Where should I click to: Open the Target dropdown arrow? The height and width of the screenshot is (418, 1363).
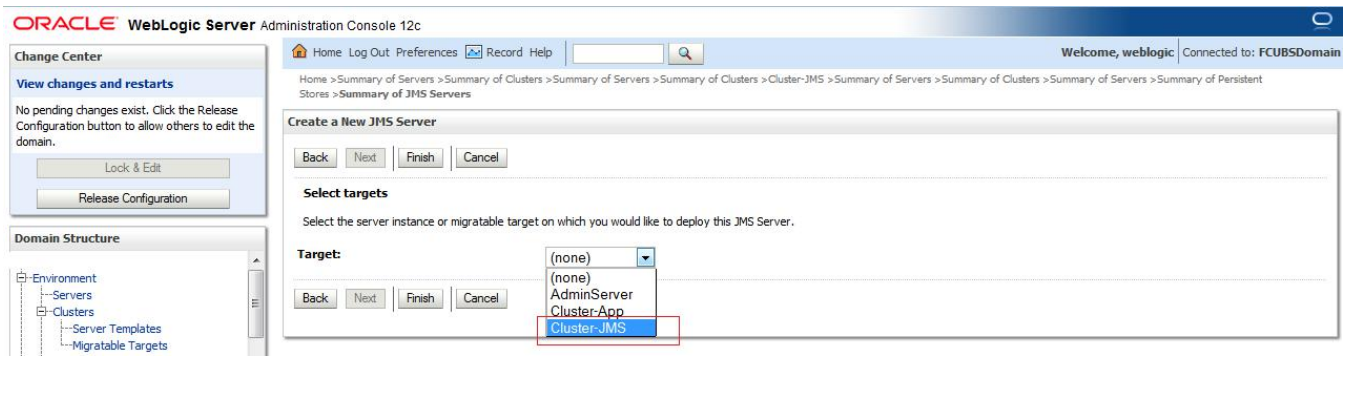pos(646,257)
